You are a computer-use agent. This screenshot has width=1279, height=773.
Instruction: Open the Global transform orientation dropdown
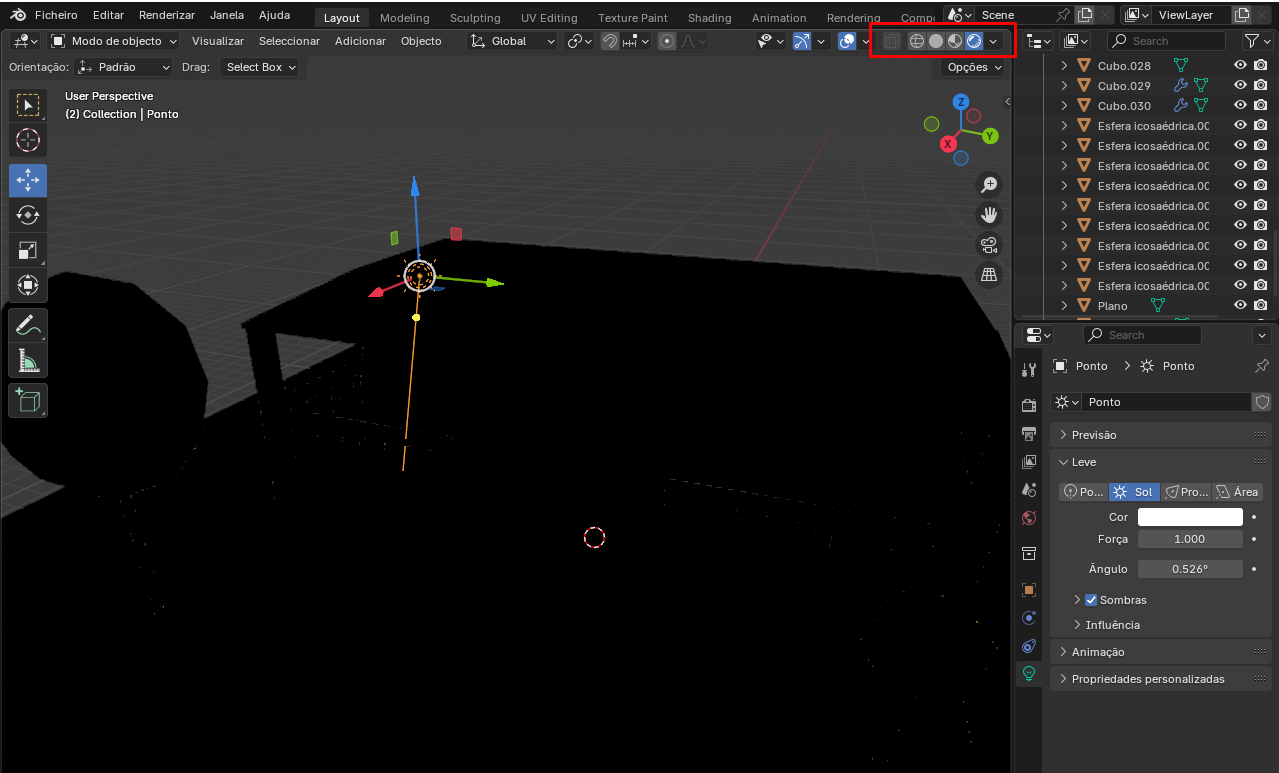pos(513,41)
